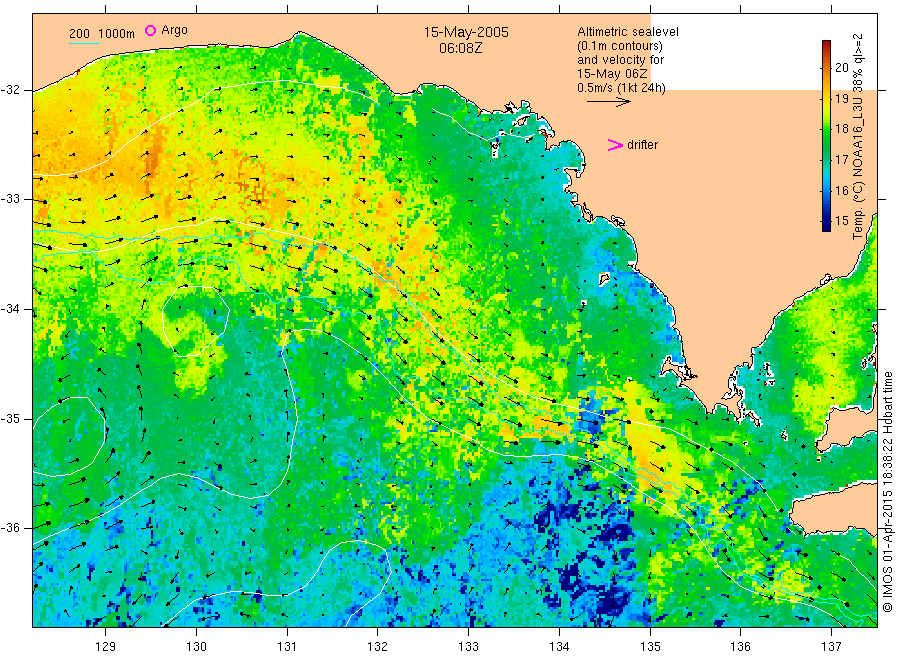This screenshot has height=660, width=900.
Task: Click the 0.5m/s velocity scale arrow
Action: [608, 102]
